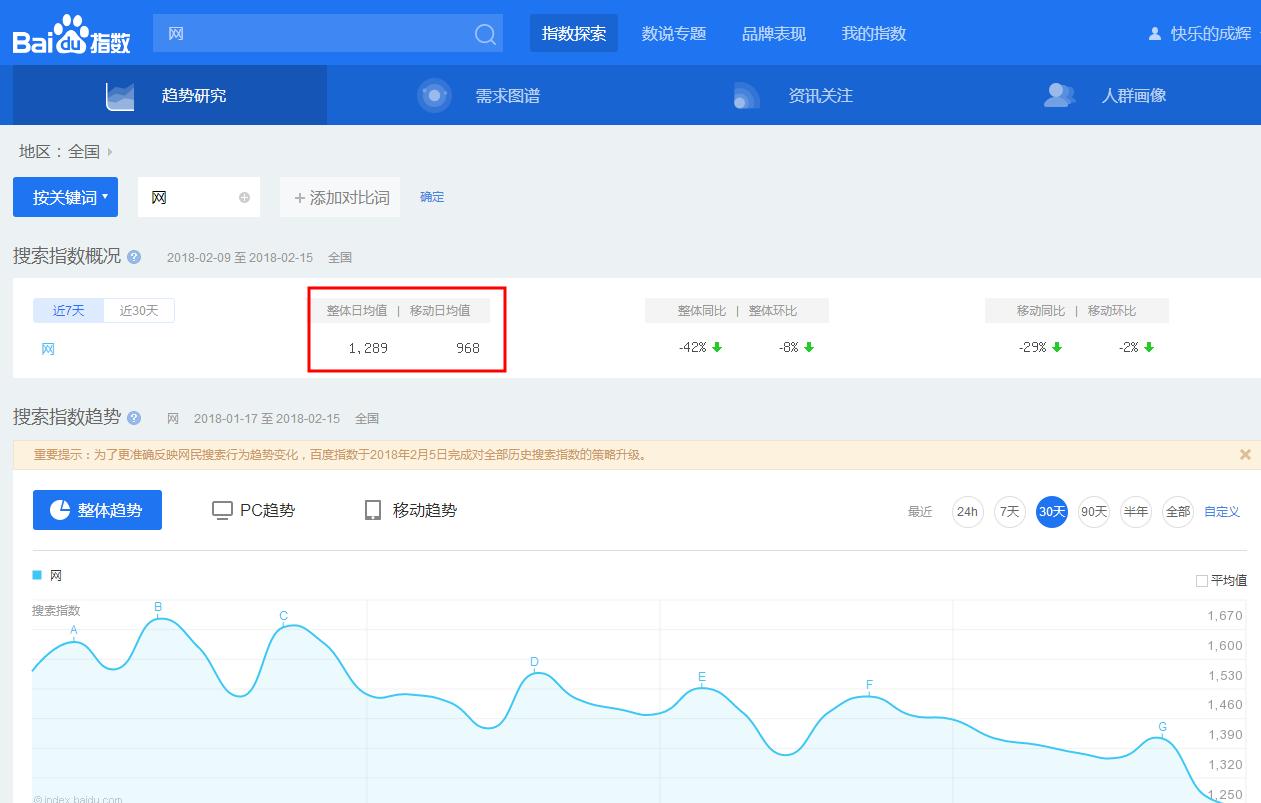This screenshot has height=803, width=1261.
Task: Click the chart icon beside 趋势研究
Action: tap(119, 94)
